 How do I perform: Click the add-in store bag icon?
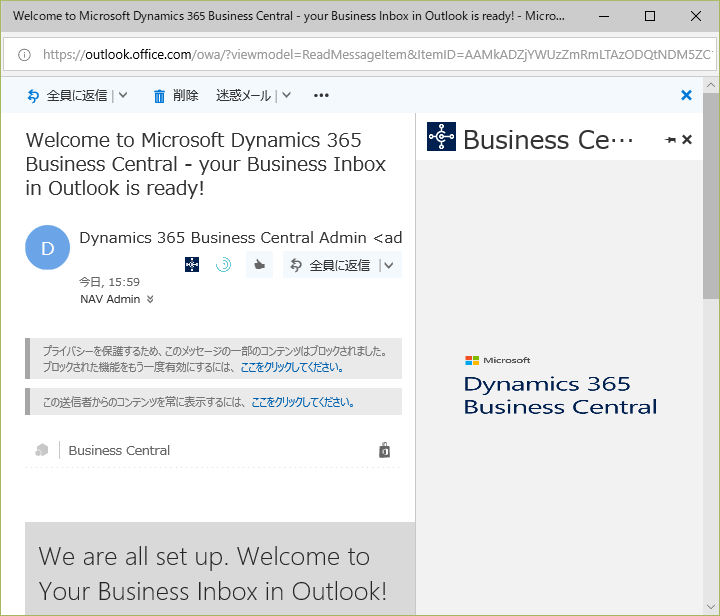tap(384, 450)
